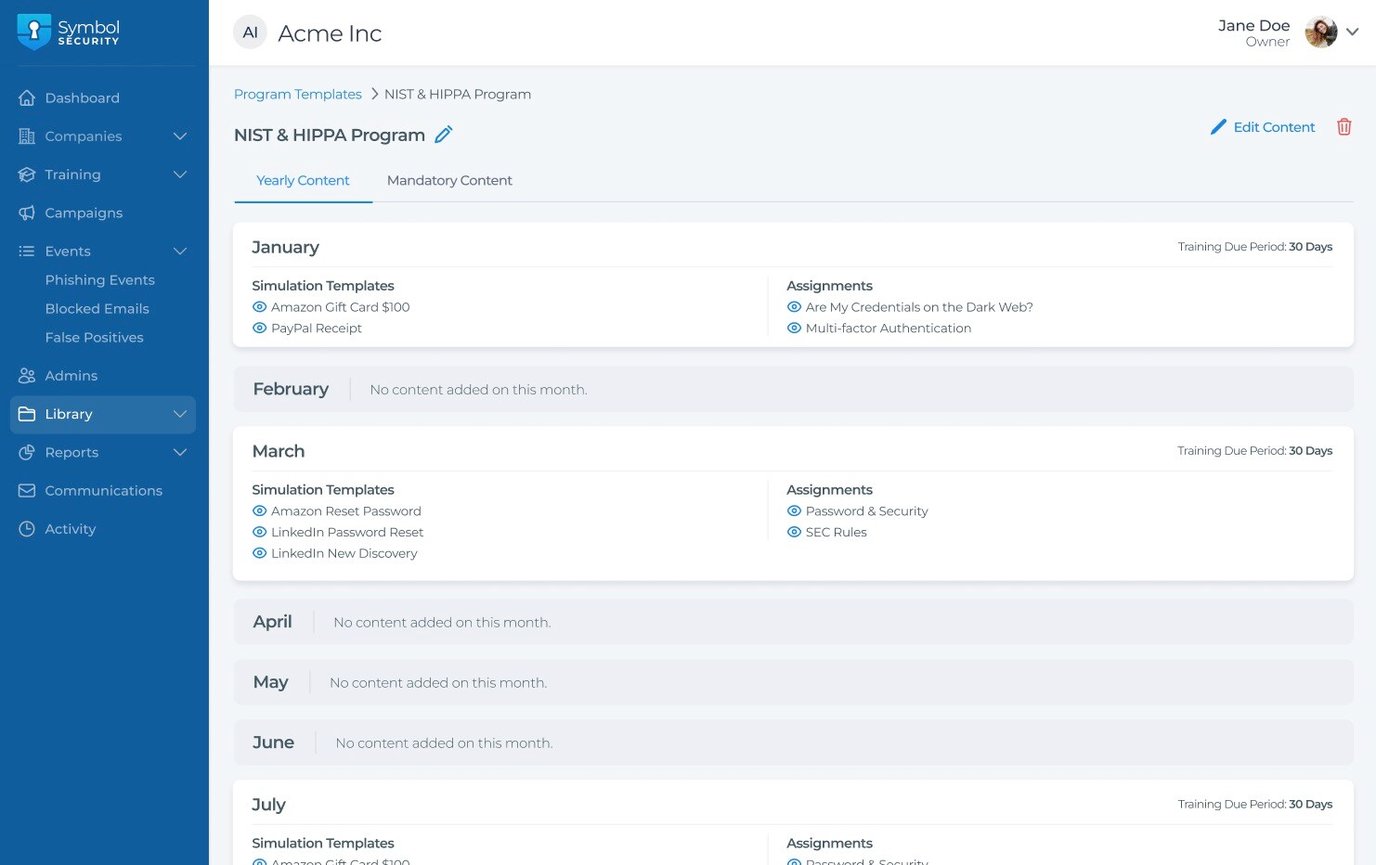Screen dimensions: 1376x865
Task: Preview the Multi-factor Authentication assignment
Action: point(794,327)
